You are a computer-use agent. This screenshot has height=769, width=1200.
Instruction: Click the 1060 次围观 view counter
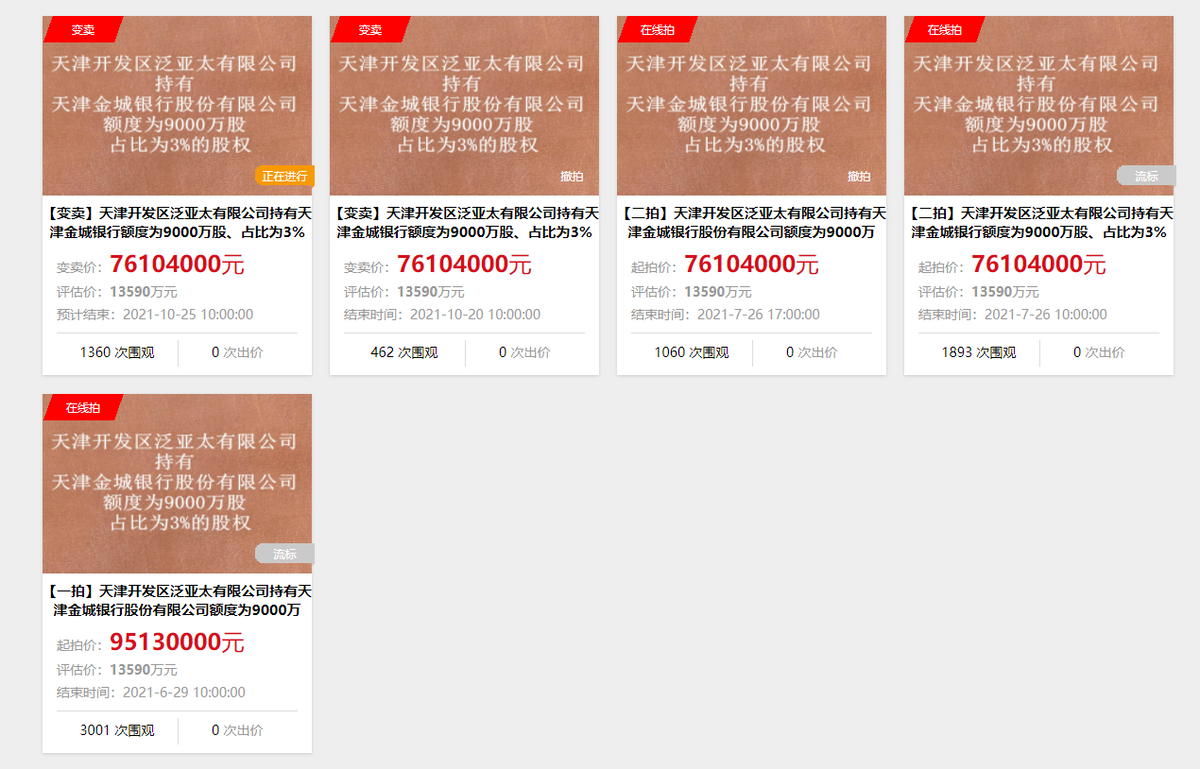tap(692, 352)
